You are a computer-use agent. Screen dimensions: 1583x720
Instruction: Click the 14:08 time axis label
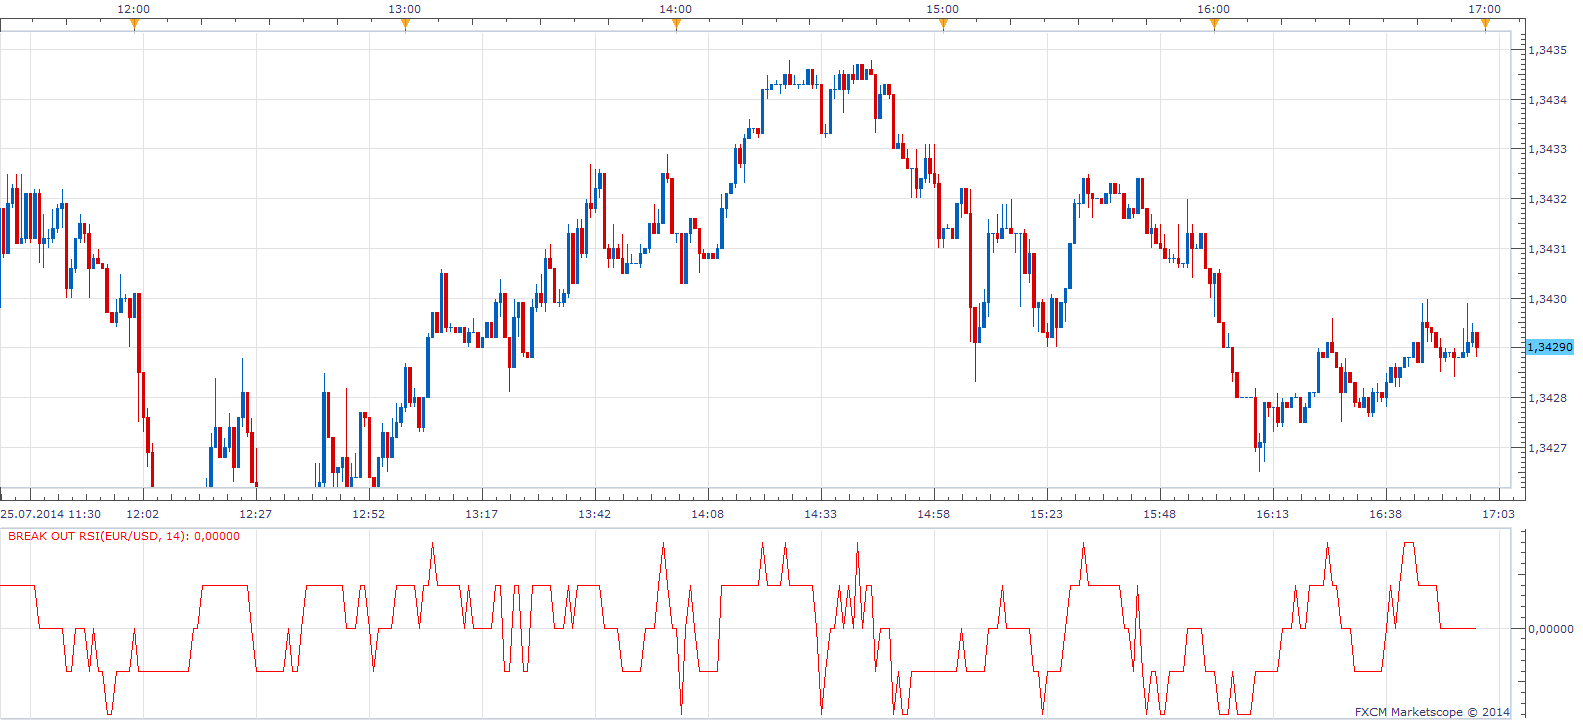point(708,514)
